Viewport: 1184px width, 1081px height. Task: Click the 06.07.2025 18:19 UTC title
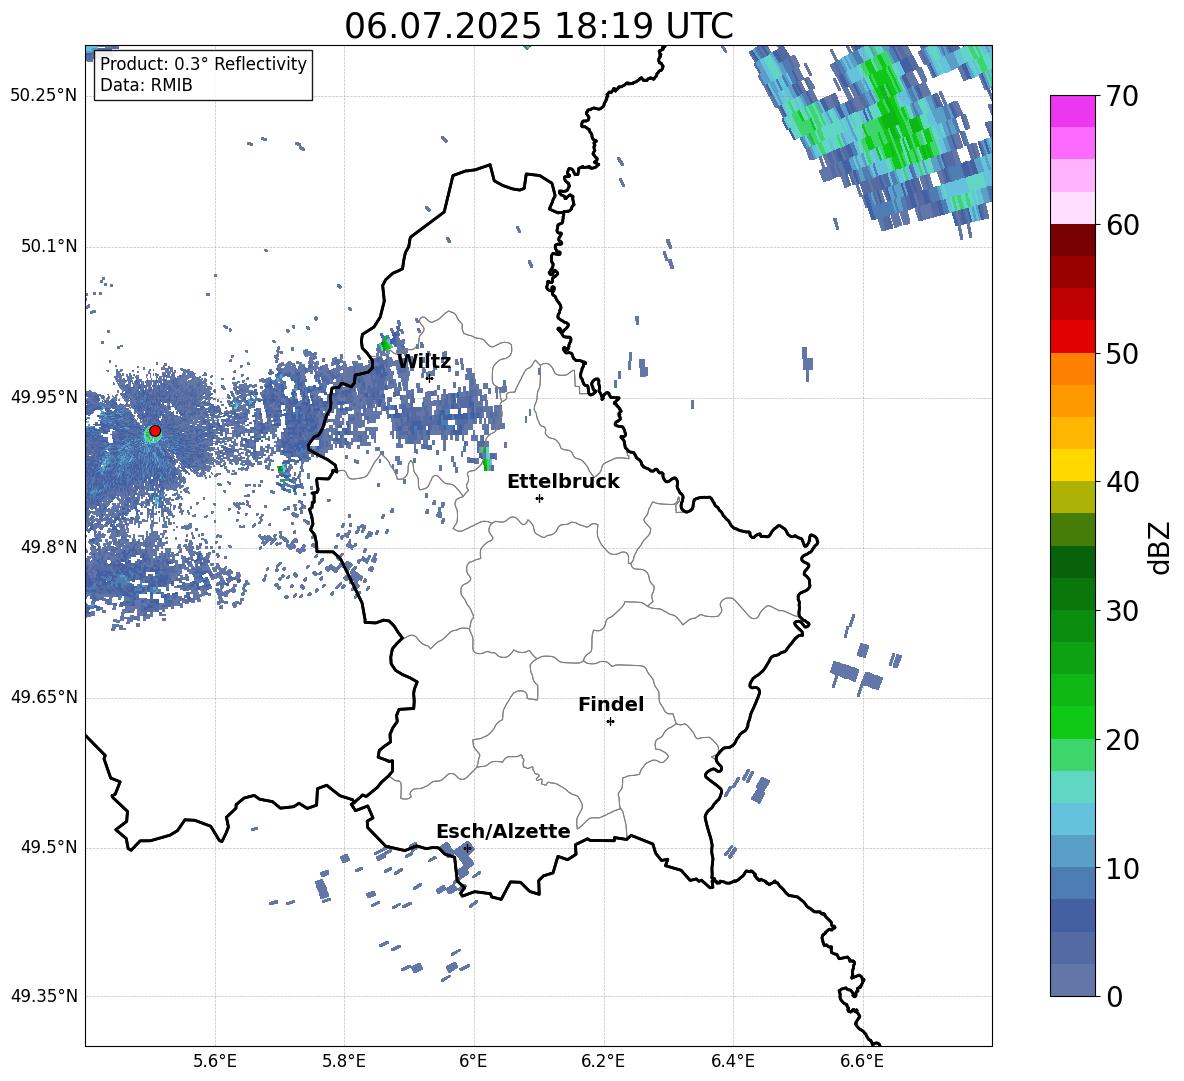539,26
